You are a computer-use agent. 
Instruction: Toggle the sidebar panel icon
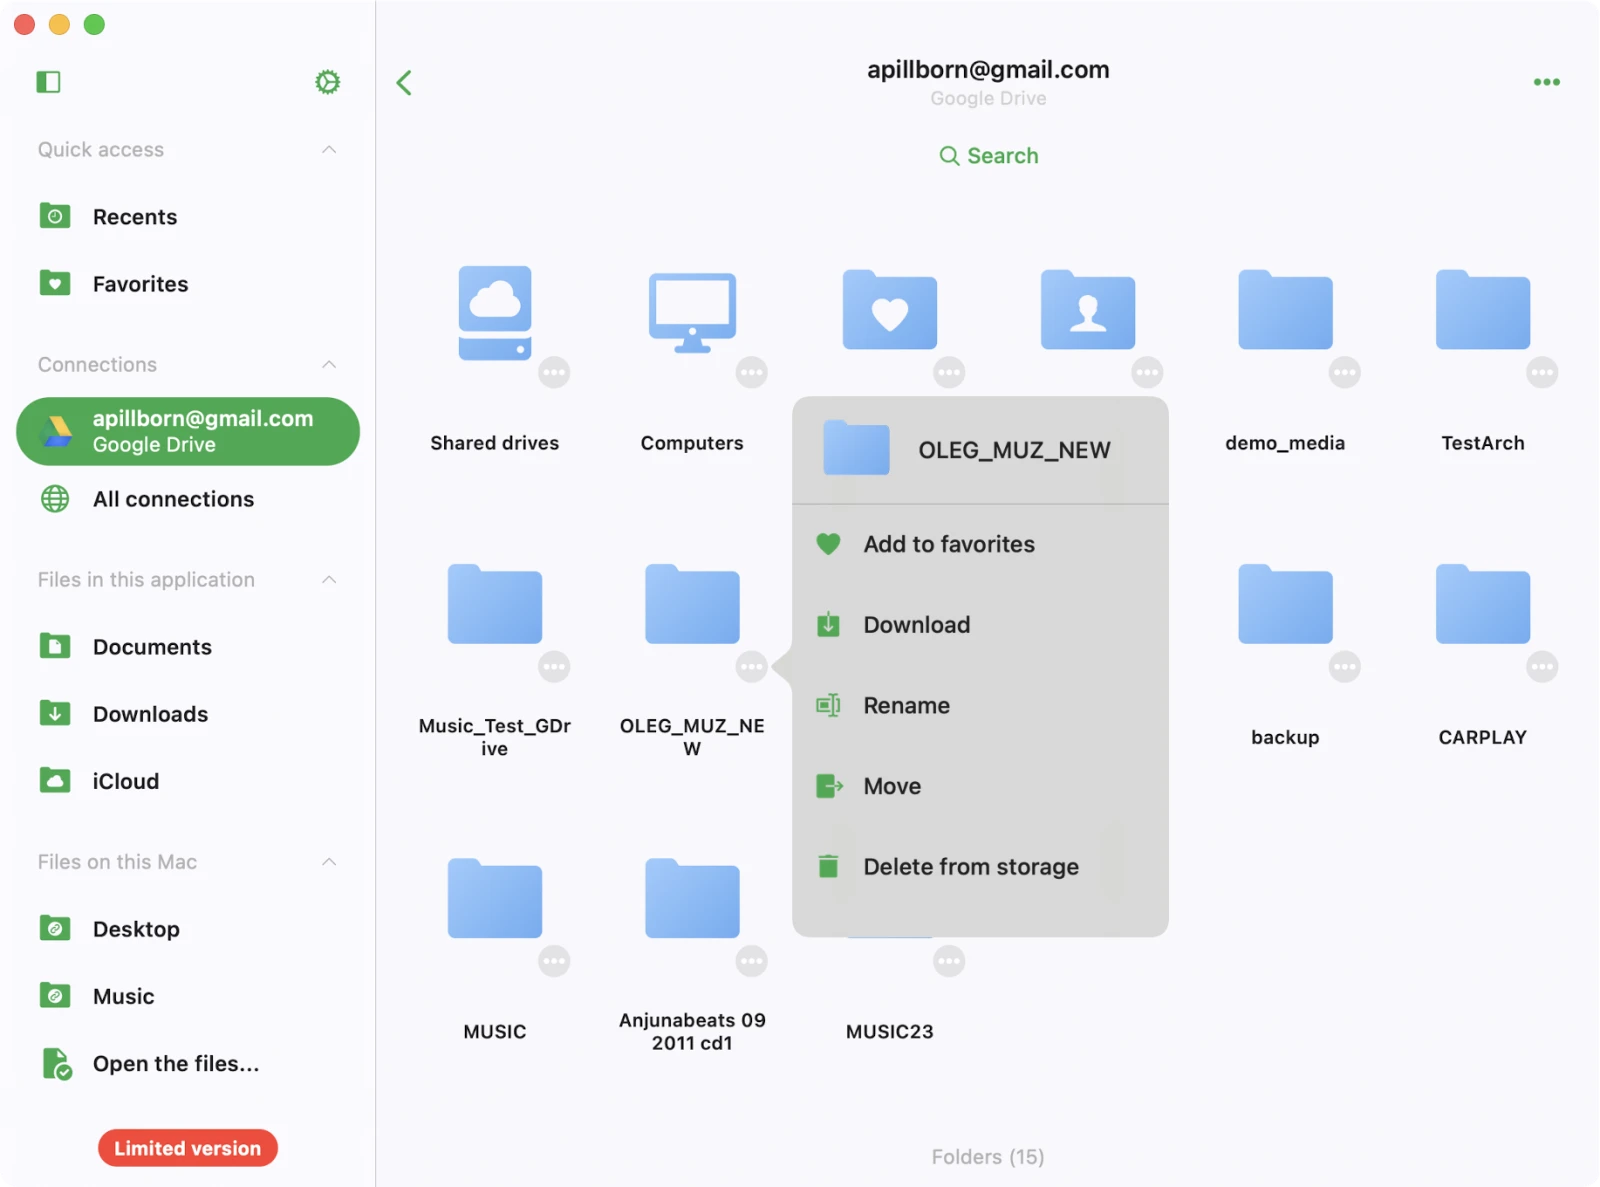tap(48, 82)
